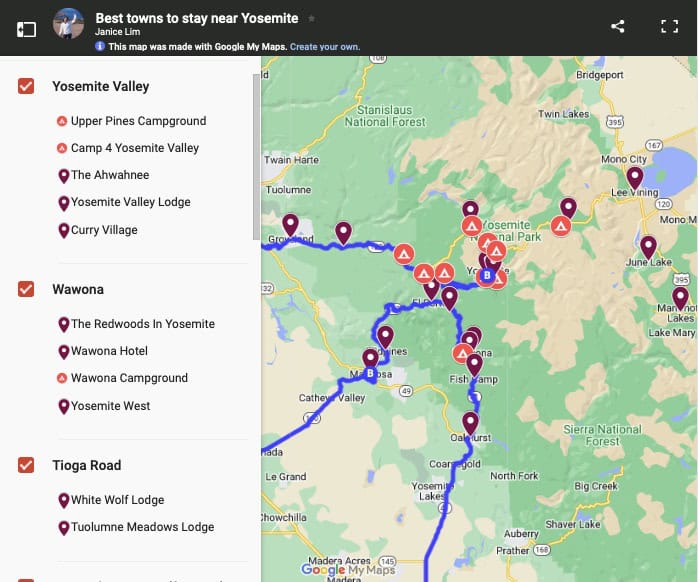The width and height of the screenshot is (698, 582).
Task: Star this Yosemite map
Action: click(x=312, y=18)
